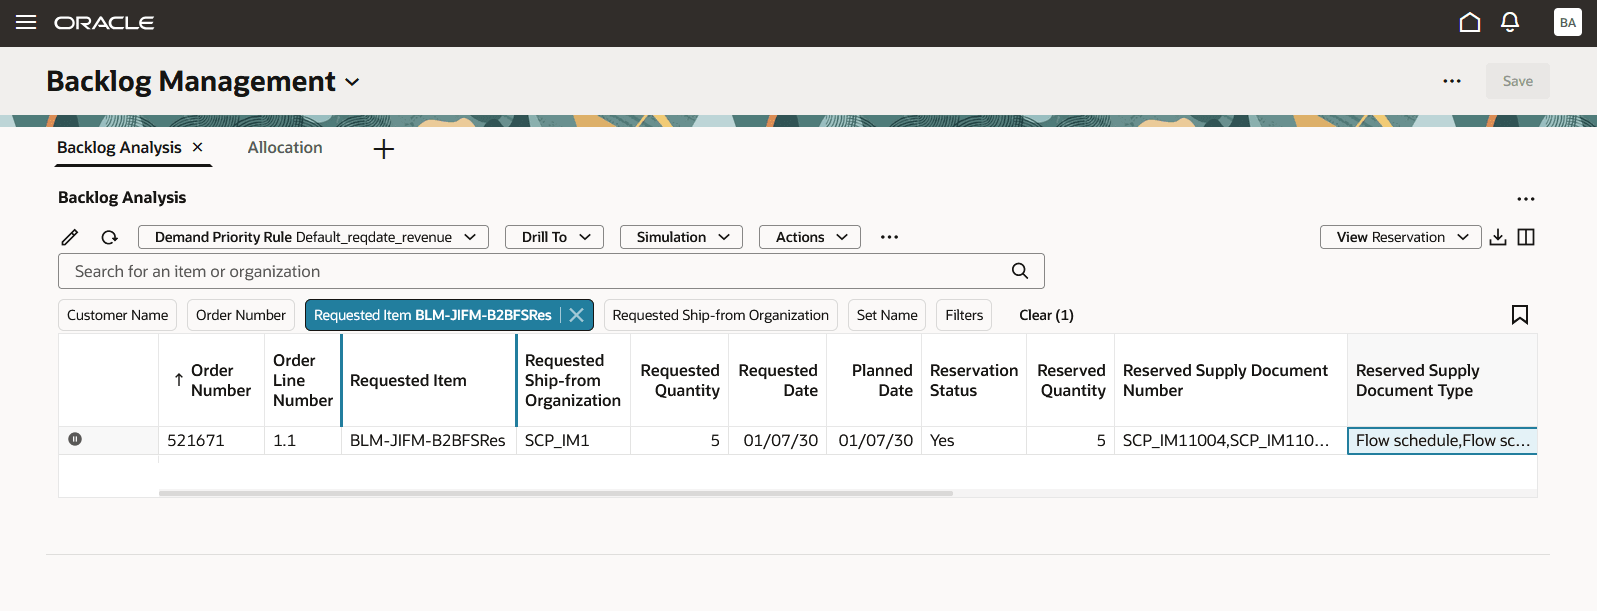Viewport: 1597px width, 611px height.
Task: Click the Requested Quantity column header
Action: 680,380
